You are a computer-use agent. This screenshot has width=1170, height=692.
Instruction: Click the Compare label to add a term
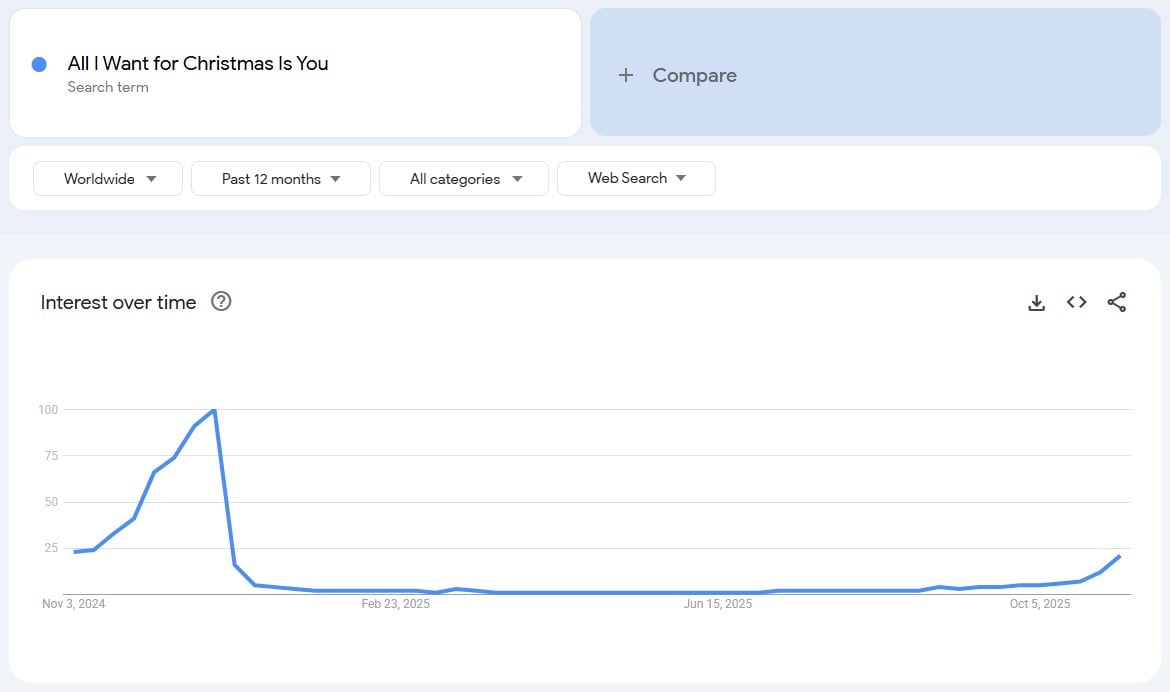[694, 75]
